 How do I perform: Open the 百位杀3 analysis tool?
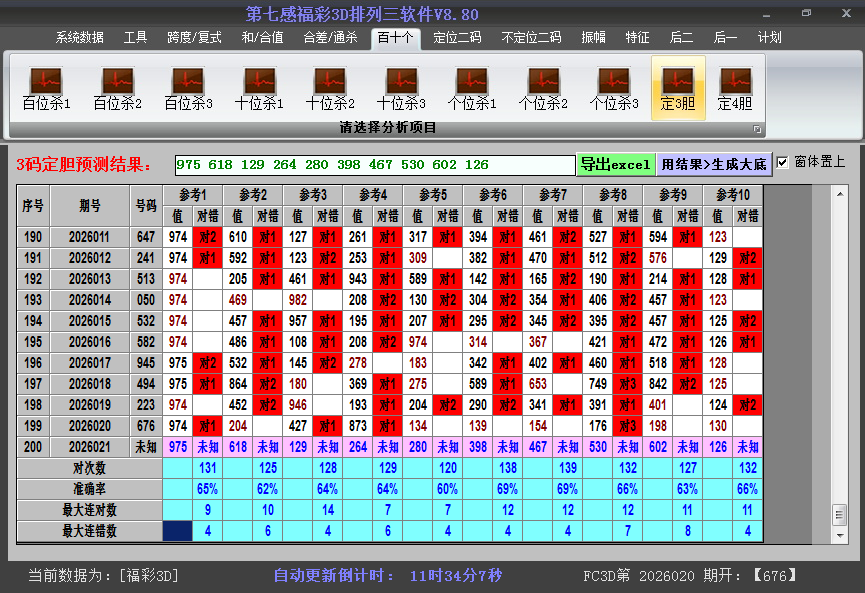point(188,88)
